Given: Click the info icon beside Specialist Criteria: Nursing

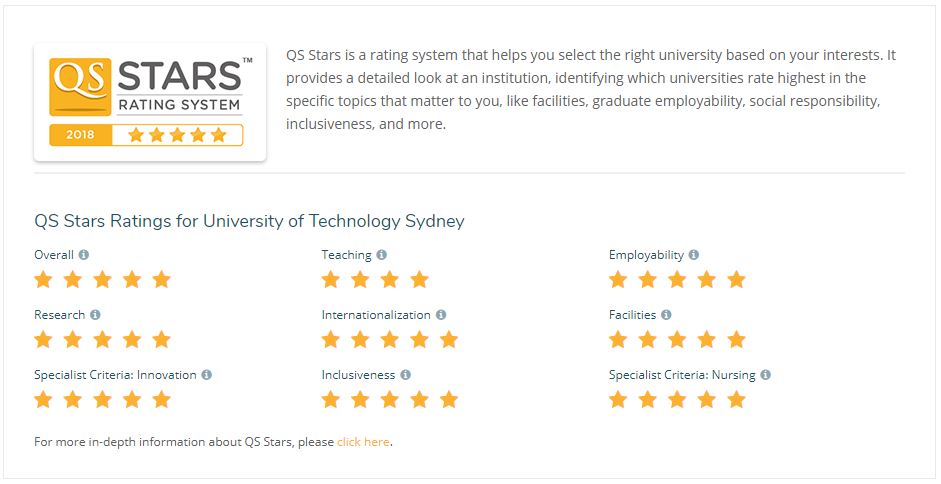Looking at the screenshot, I should (766, 375).
